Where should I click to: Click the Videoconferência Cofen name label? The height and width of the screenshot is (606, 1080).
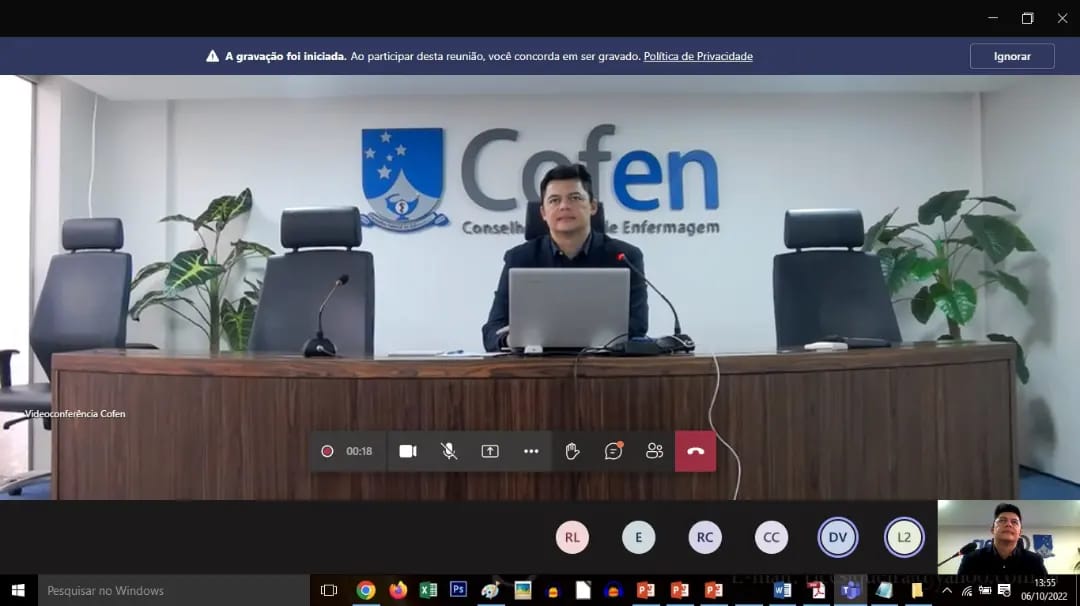pyautogui.click(x=75, y=414)
